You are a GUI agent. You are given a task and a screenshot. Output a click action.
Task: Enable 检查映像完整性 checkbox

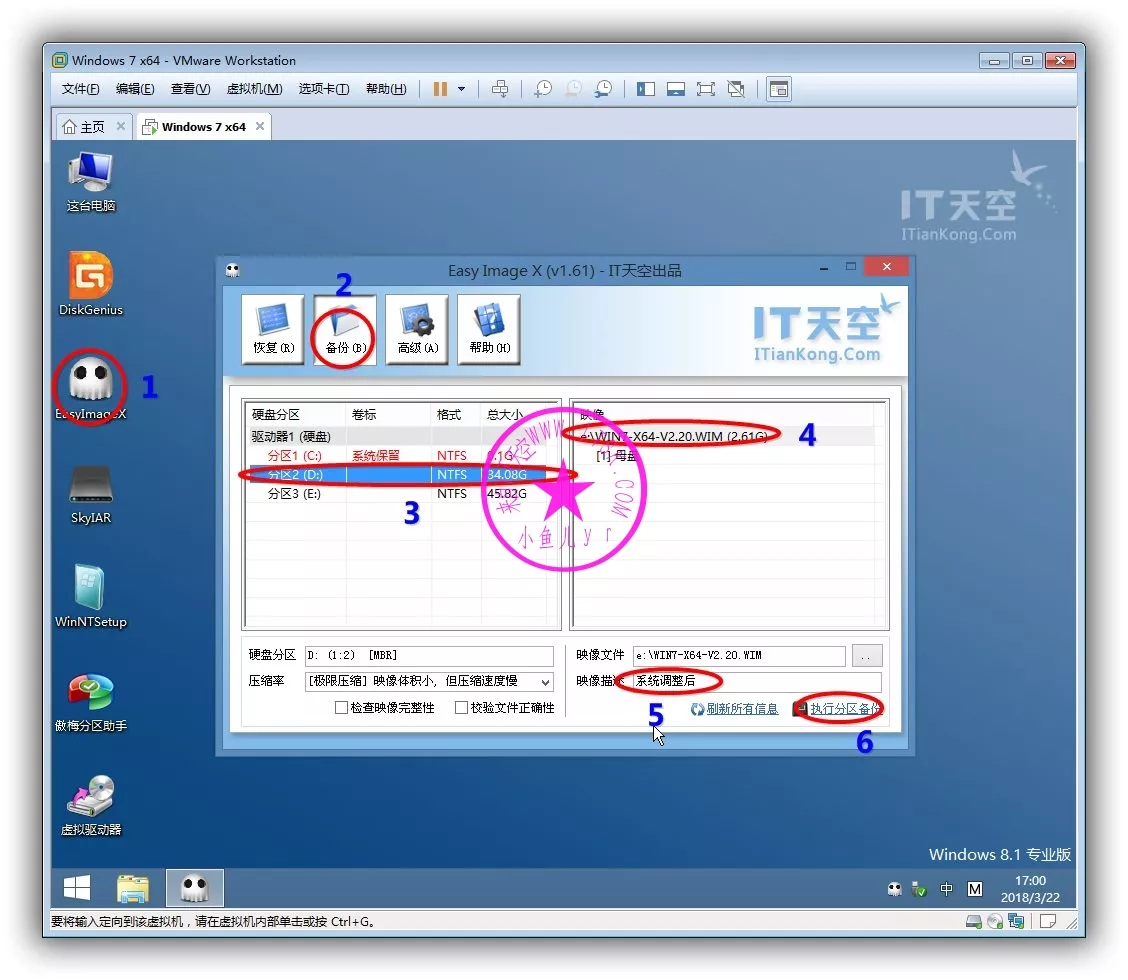(342, 708)
